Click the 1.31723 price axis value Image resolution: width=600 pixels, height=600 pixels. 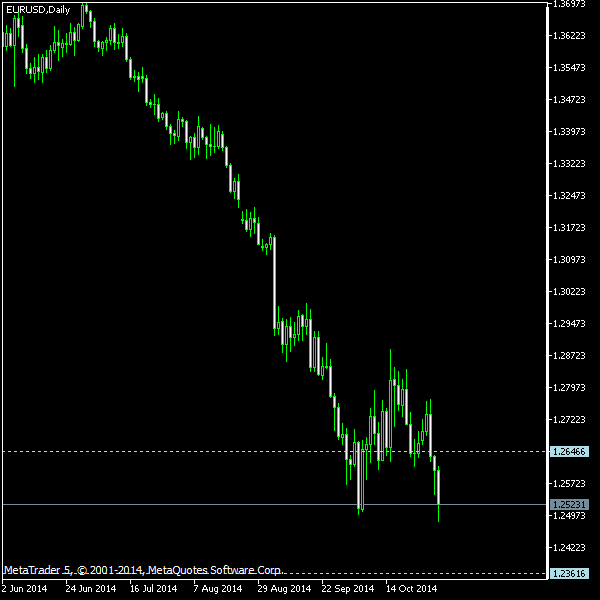(x=569, y=228)
